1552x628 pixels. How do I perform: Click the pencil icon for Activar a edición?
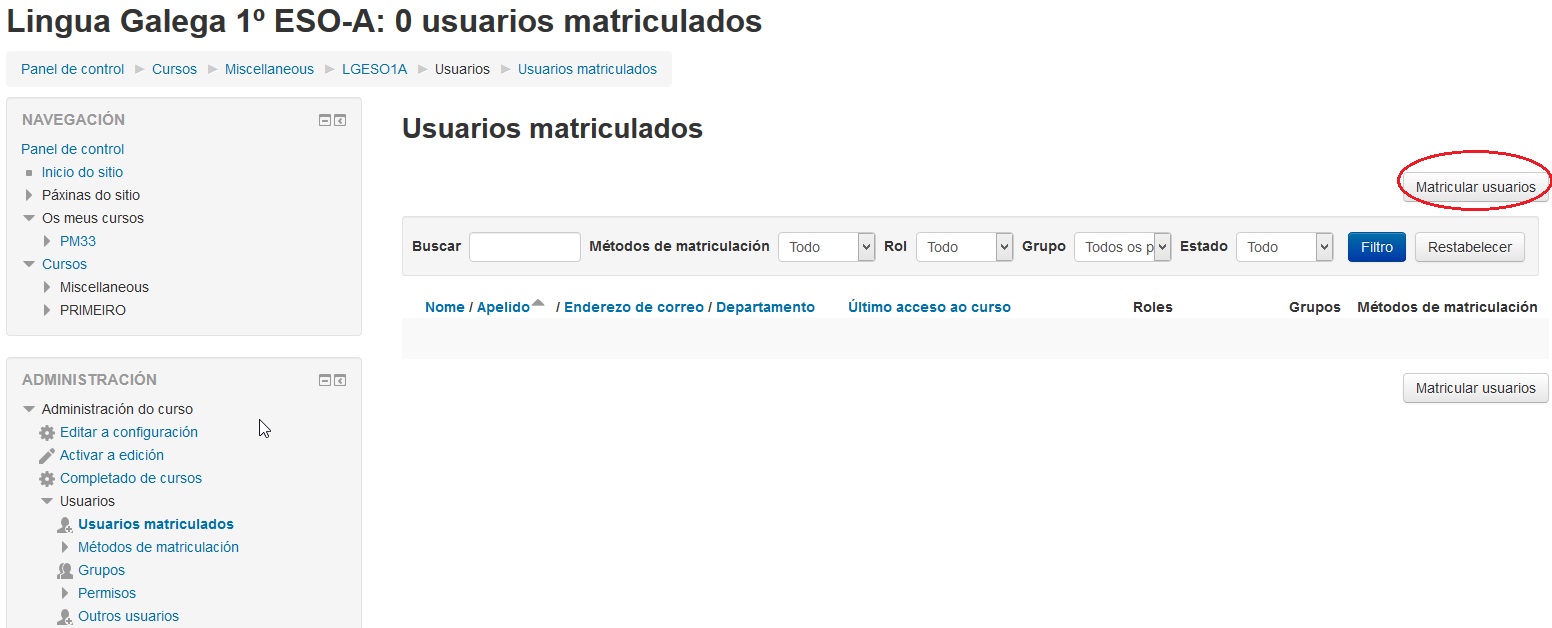[x=47, y=456]
